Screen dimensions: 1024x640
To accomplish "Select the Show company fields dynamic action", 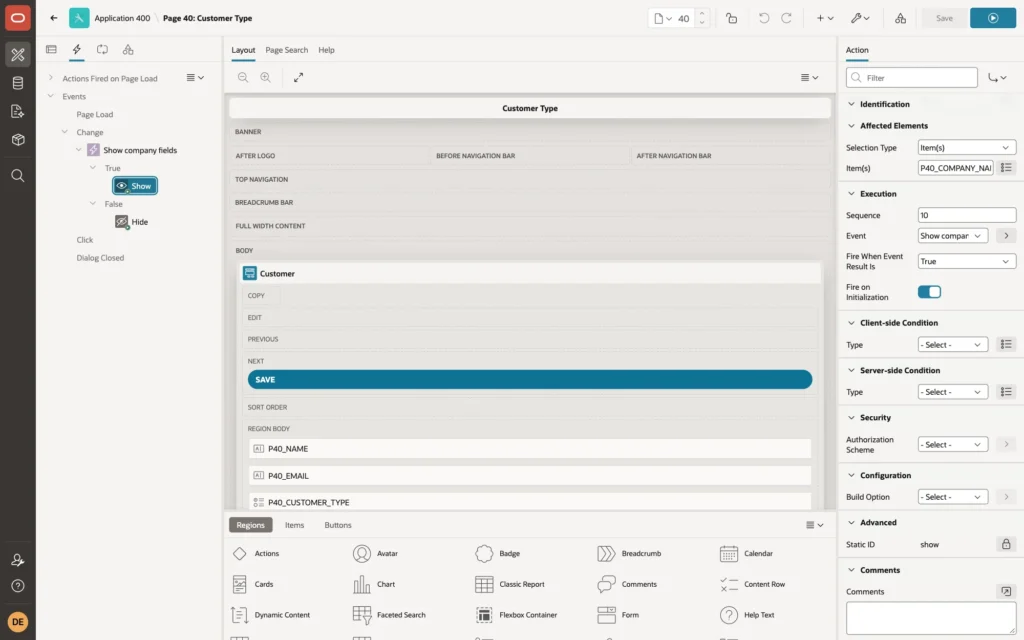I will click(140, 150).
